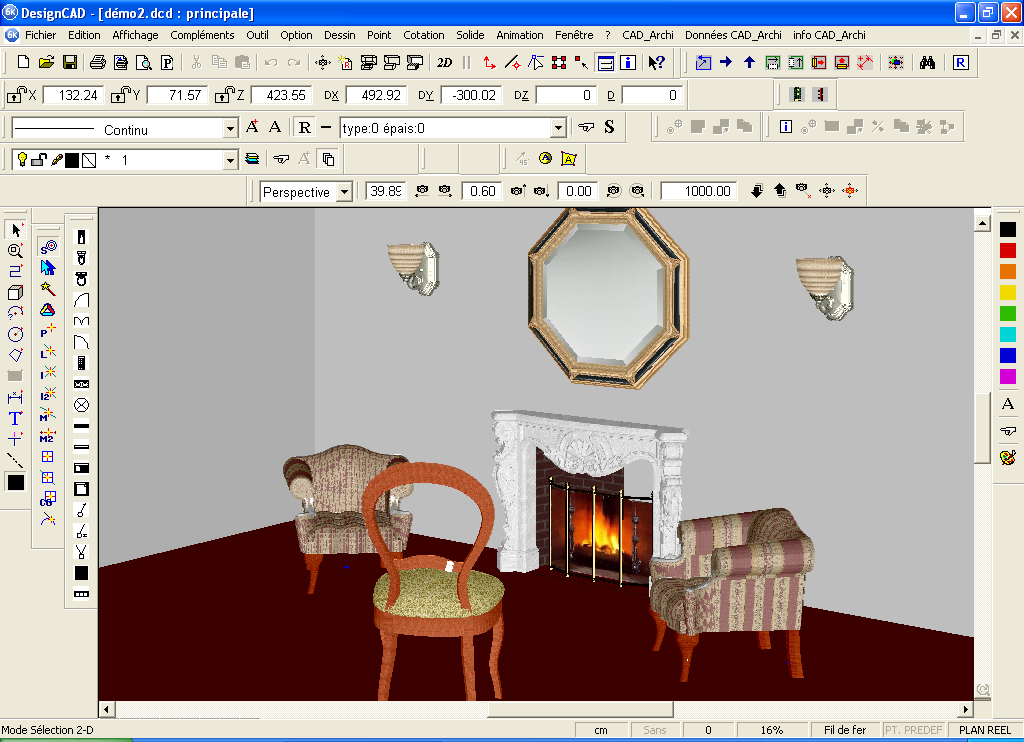
Task: Open the Animation menu
Action: pos(520,35)
